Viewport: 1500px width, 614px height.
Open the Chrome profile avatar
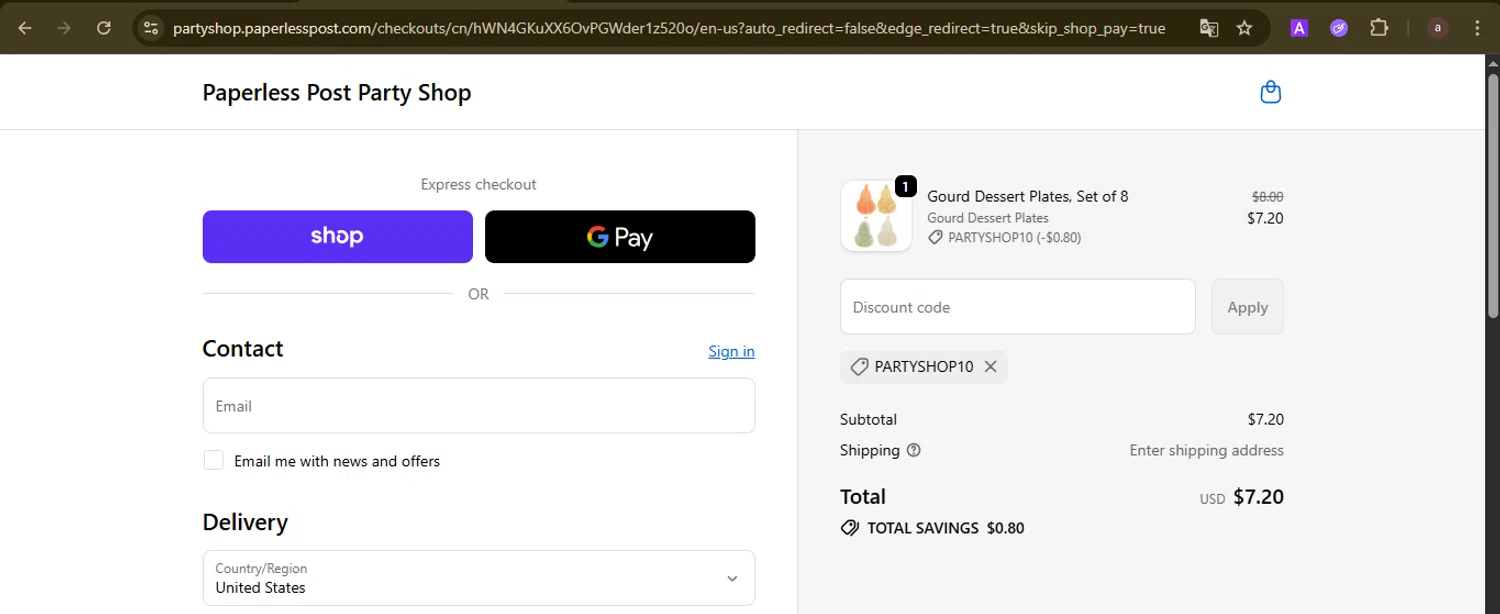(x=1437, y=28)
